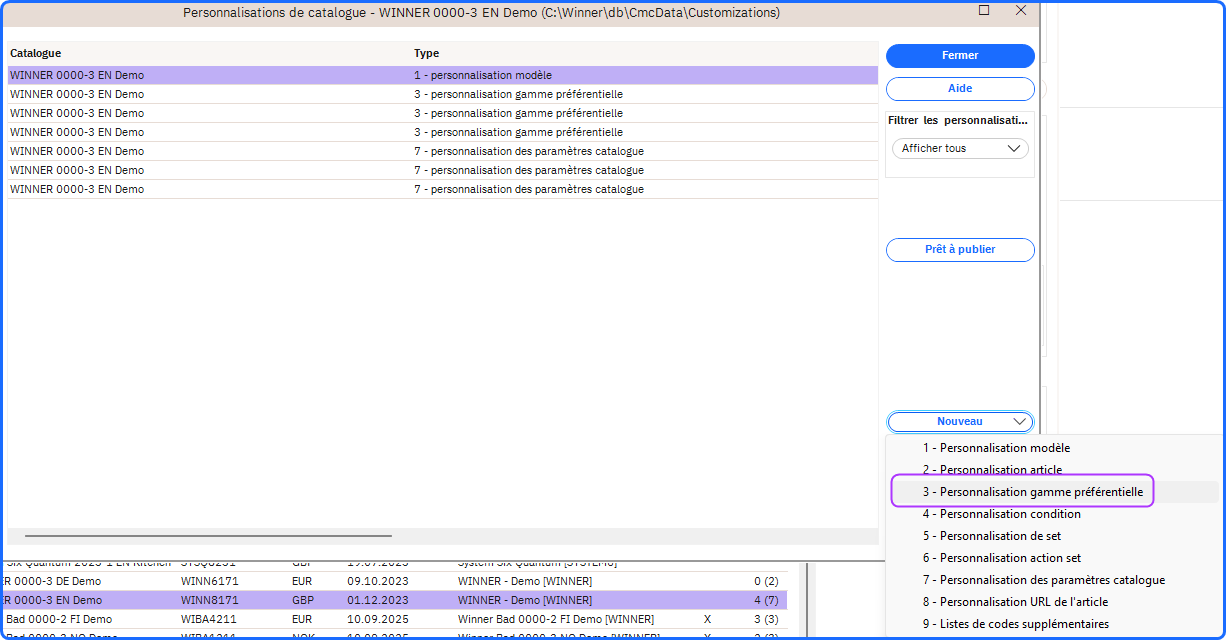Click the Filtrer les personnalisations label
1226x640 pixels.
[x=957, y=120]
